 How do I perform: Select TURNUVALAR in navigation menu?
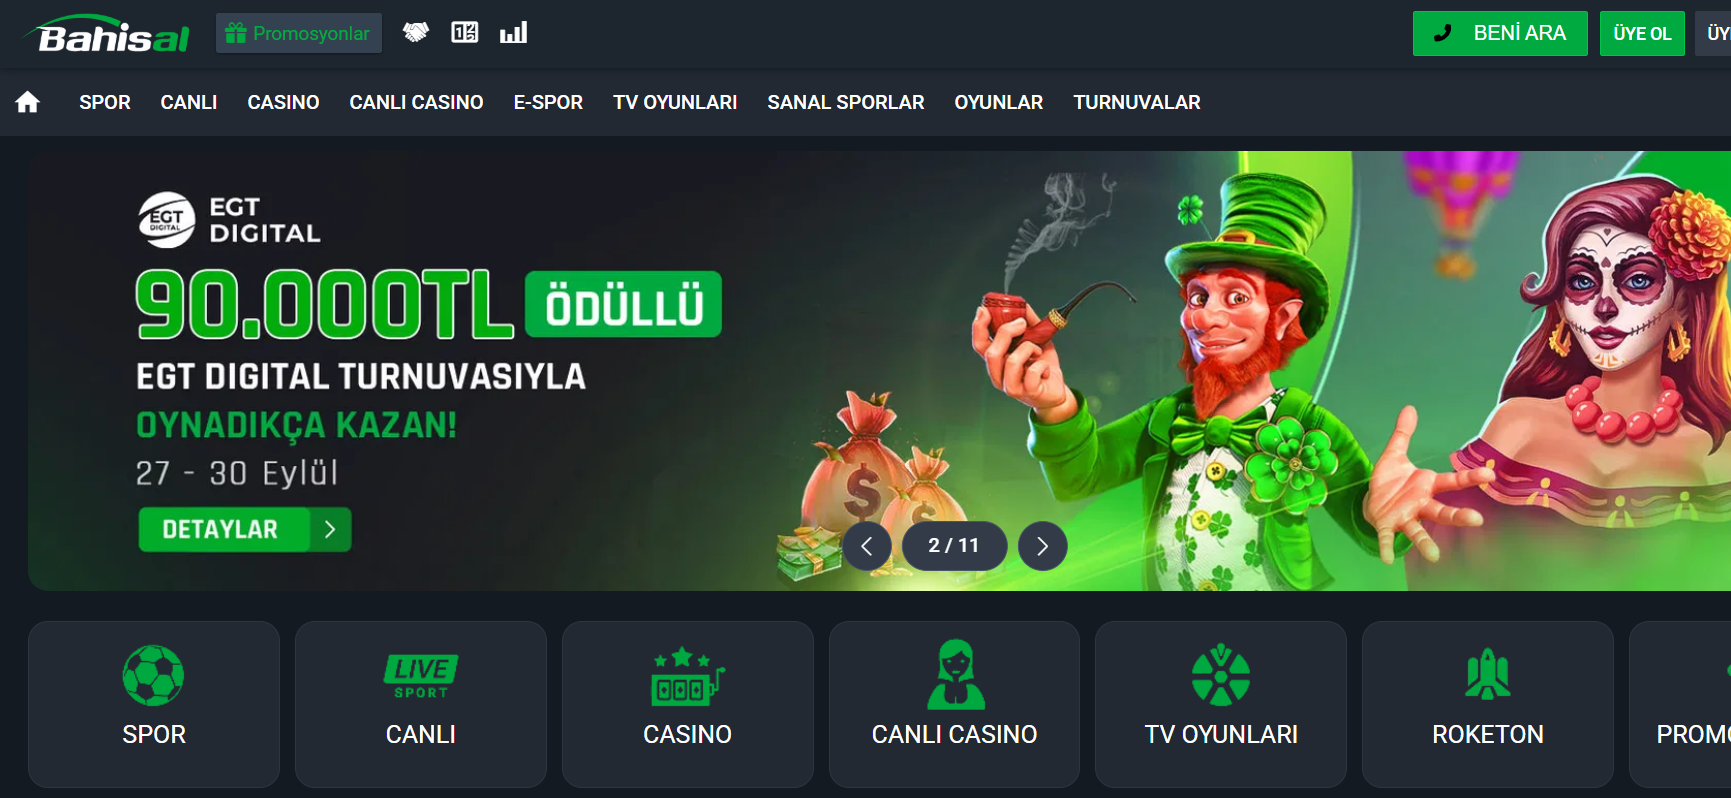(1137, 102)
